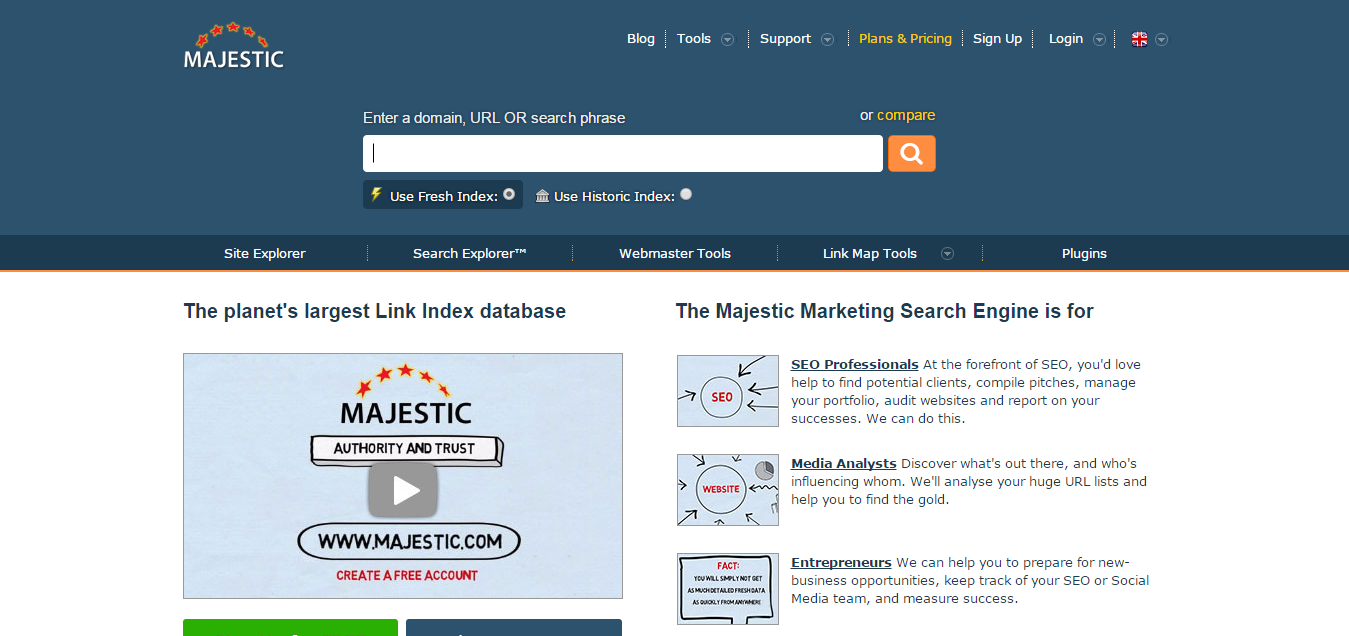This screenshot has height=636, width=1349.
Task: Click the green button below the video
Action: (x=290, y=628)
